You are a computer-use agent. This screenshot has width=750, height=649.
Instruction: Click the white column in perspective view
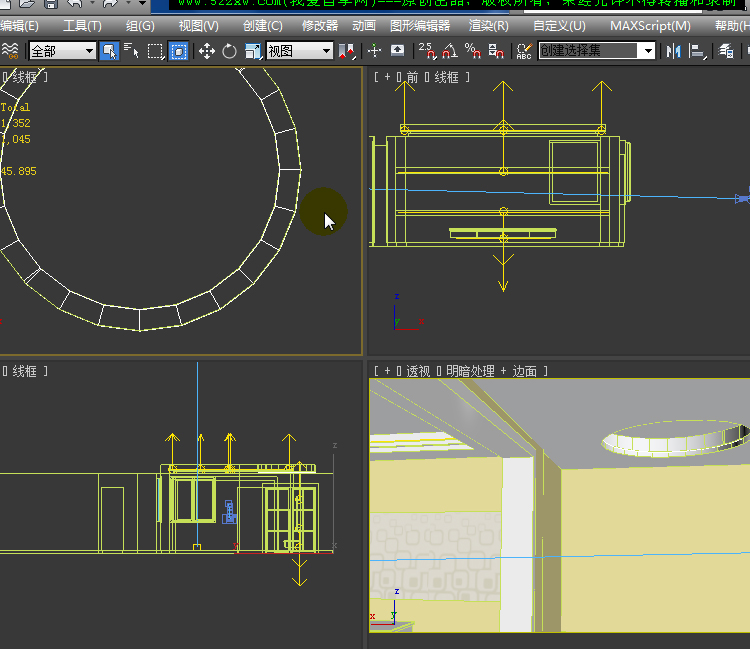[x=518, y=543]
